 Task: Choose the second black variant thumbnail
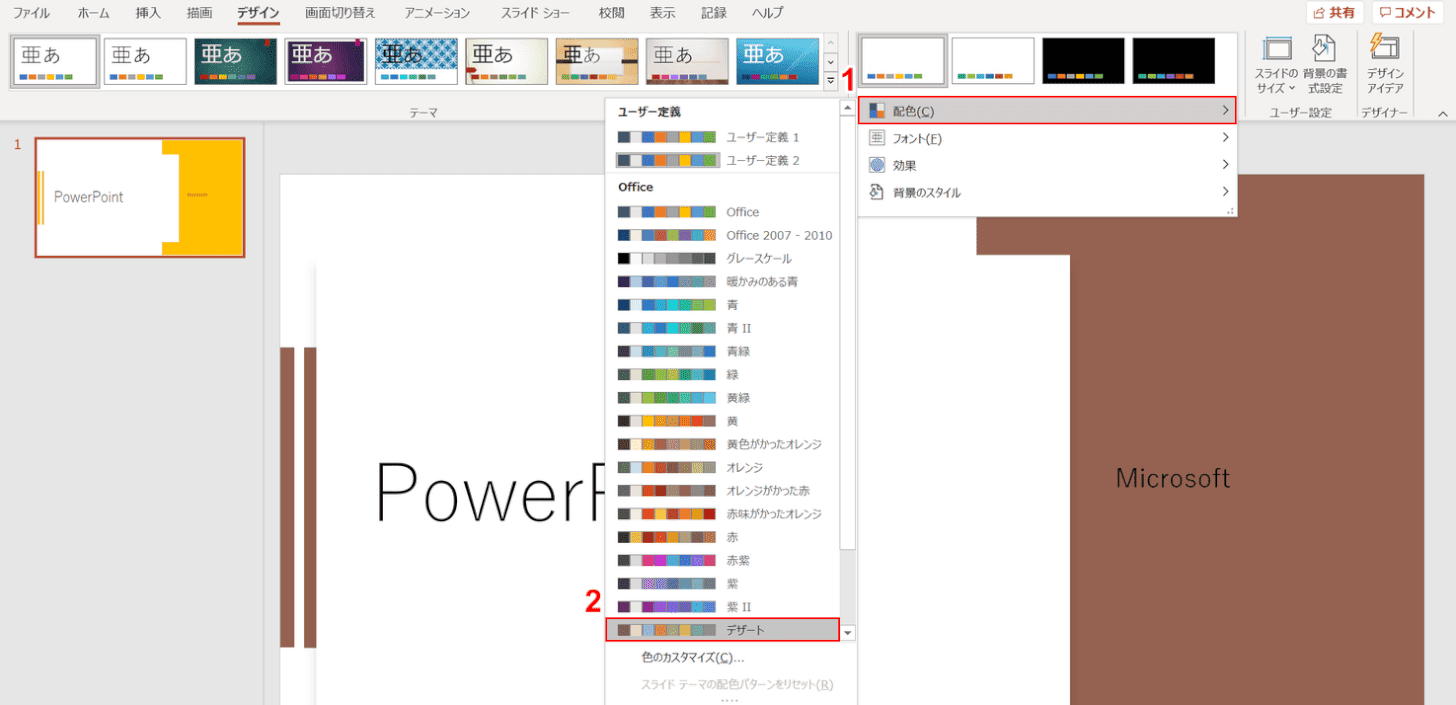[x=1174, y=61]
